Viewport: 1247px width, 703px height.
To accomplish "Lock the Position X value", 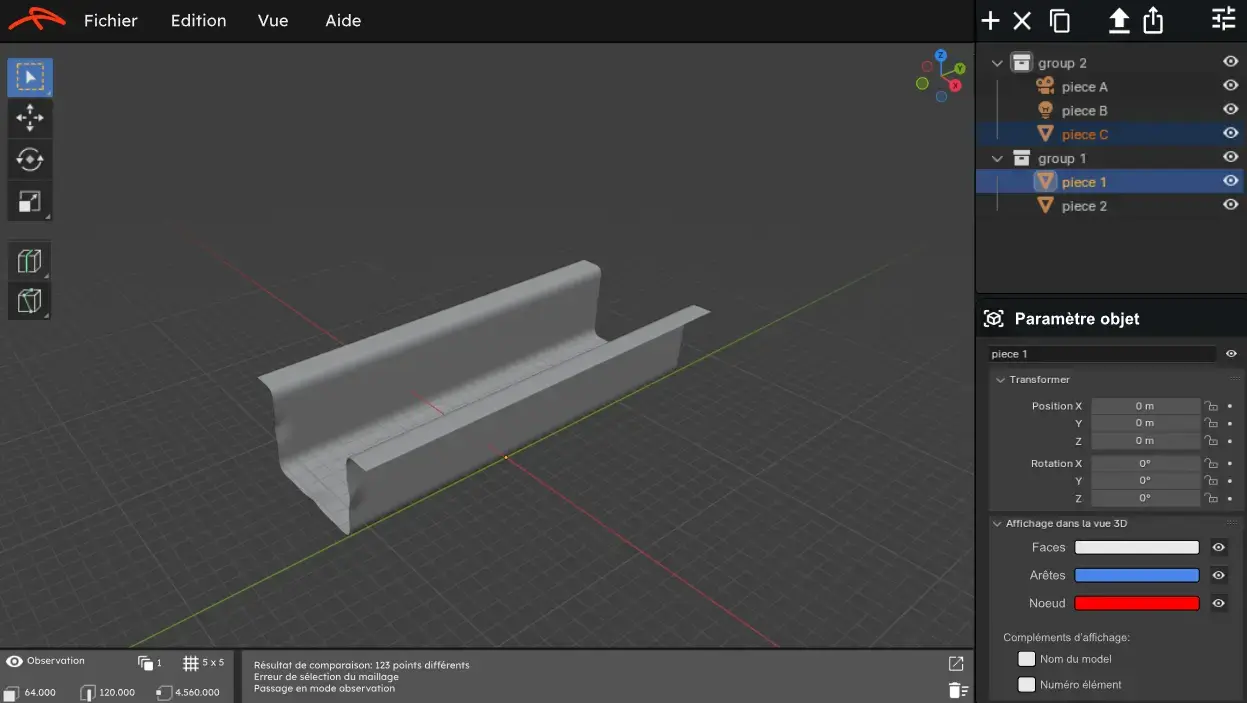I will point(1211,406).
